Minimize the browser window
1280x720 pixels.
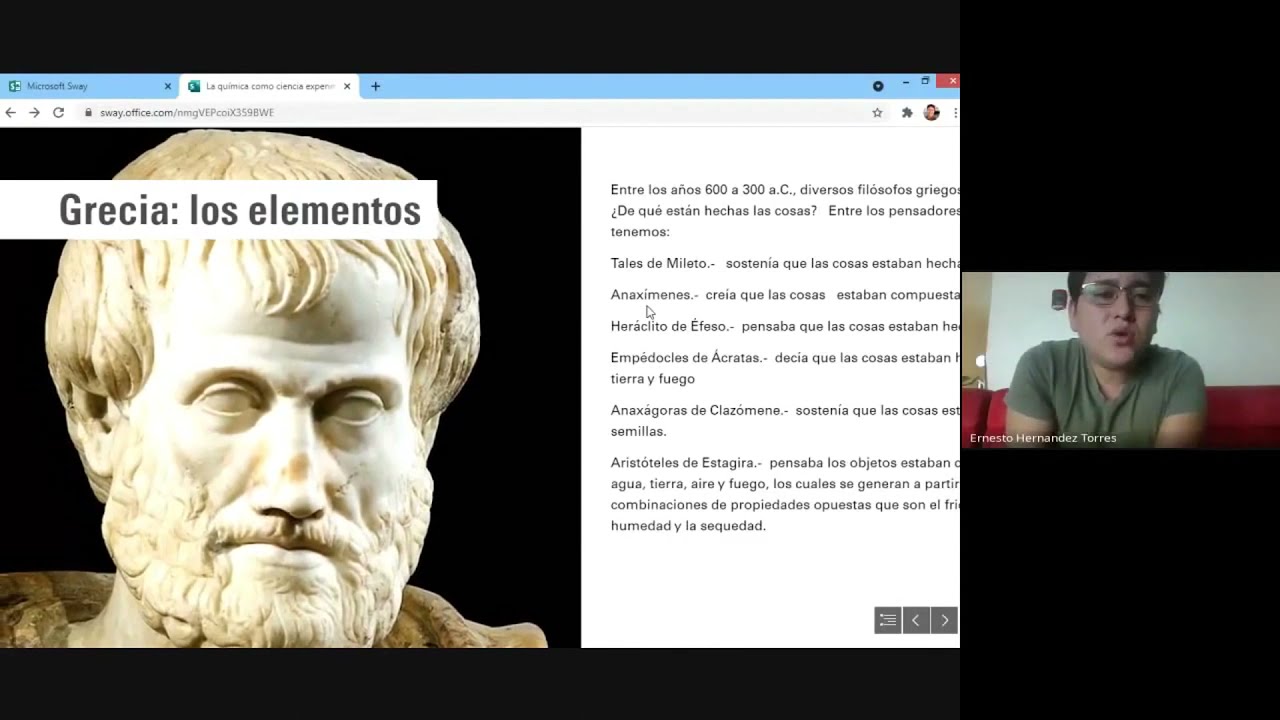[x=905, y=81]
